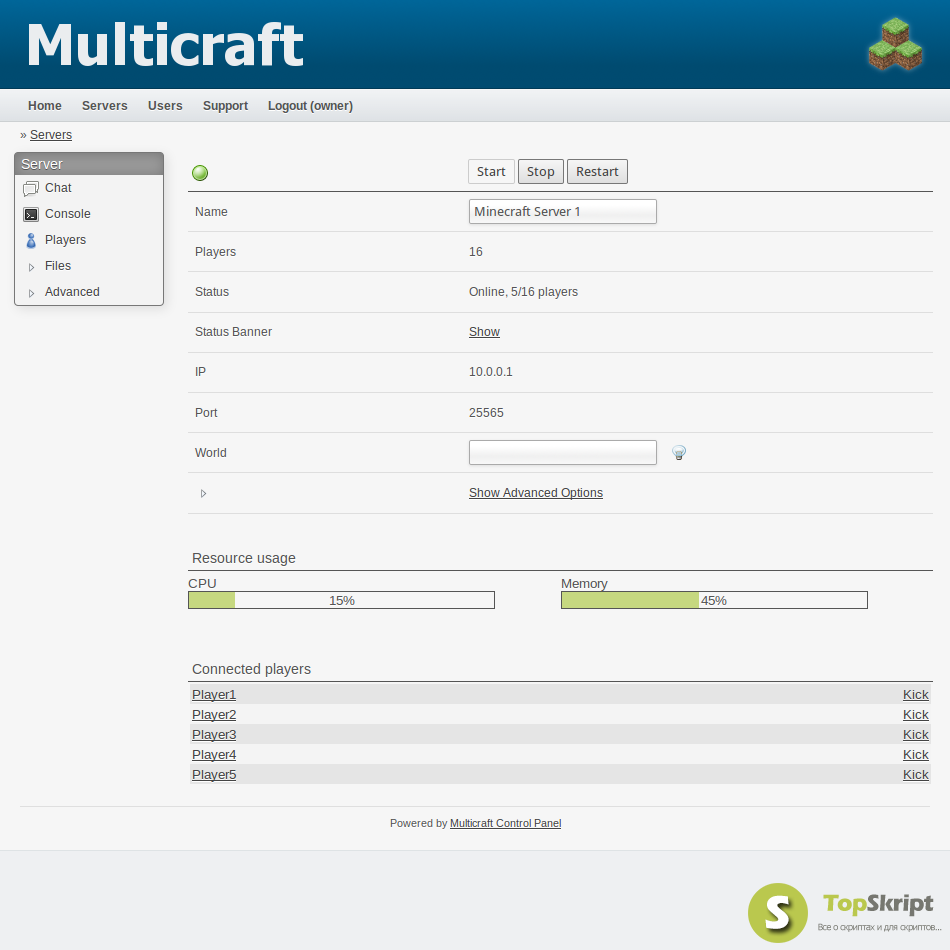This screenshot has width=950, height=950.
Task: Expand advanced options disclosure triangle
Action: click(204, 494)
